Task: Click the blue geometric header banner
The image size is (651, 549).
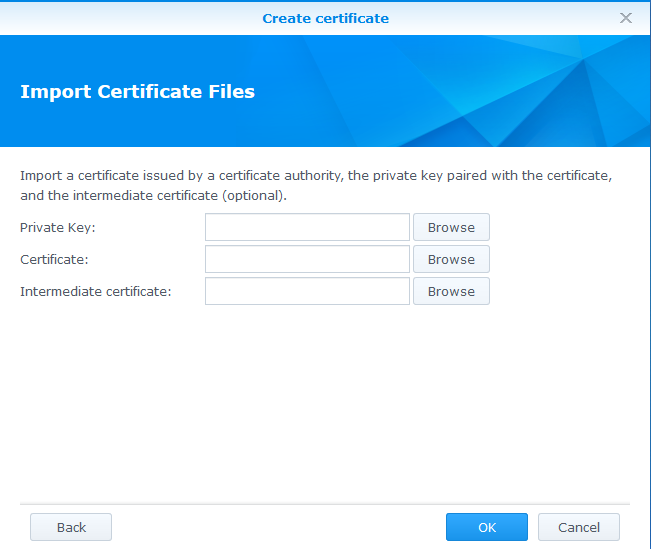Action: tap(480, 92)
